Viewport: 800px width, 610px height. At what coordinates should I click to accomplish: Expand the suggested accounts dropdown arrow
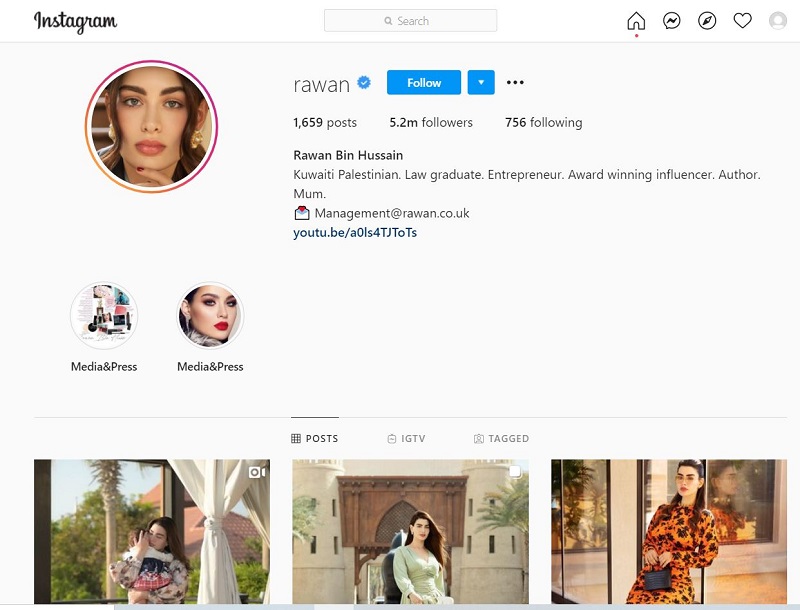481,83
